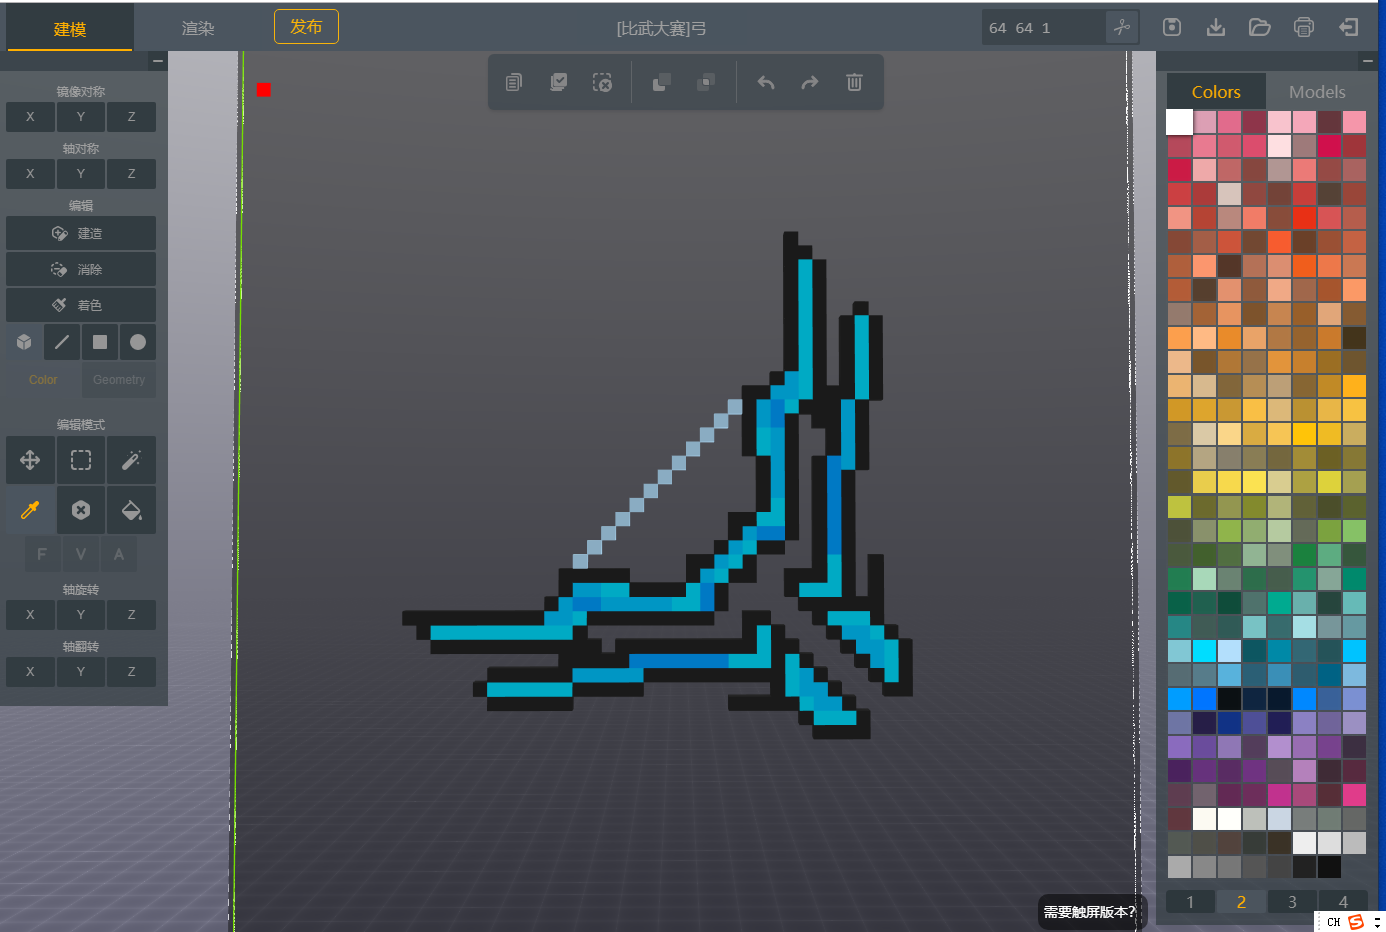
Task: Go to palette page 3
Action: point(1292,902)
